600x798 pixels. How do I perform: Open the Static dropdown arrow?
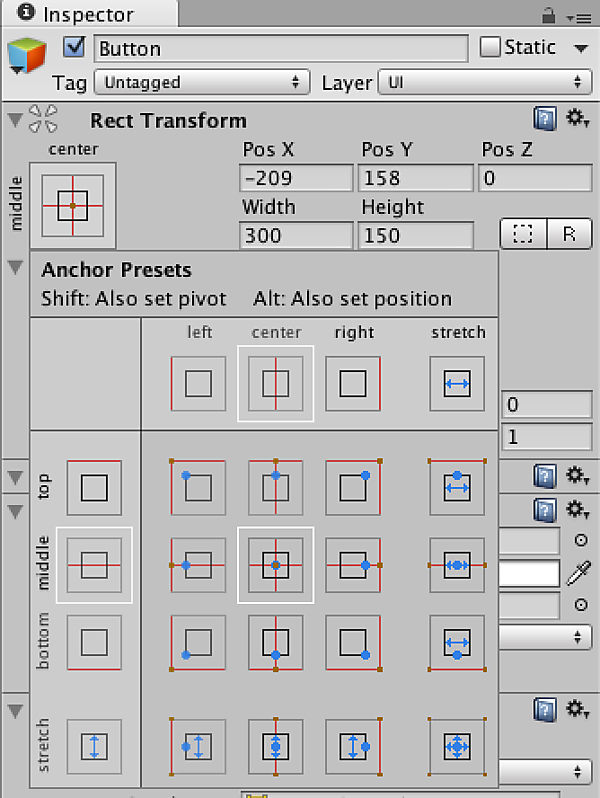580,48
